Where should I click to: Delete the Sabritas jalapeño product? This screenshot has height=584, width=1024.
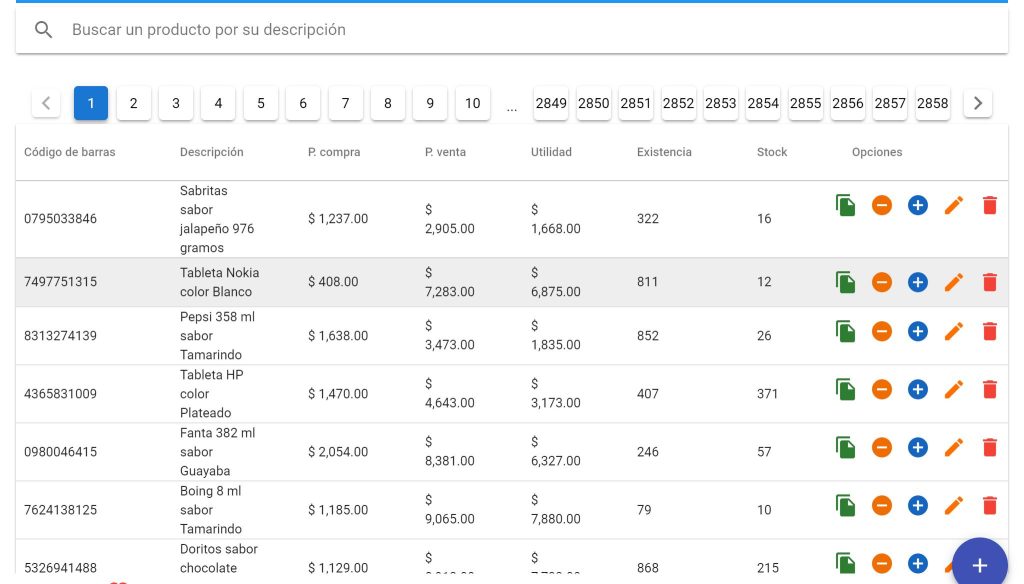click(x=989, y=206)
